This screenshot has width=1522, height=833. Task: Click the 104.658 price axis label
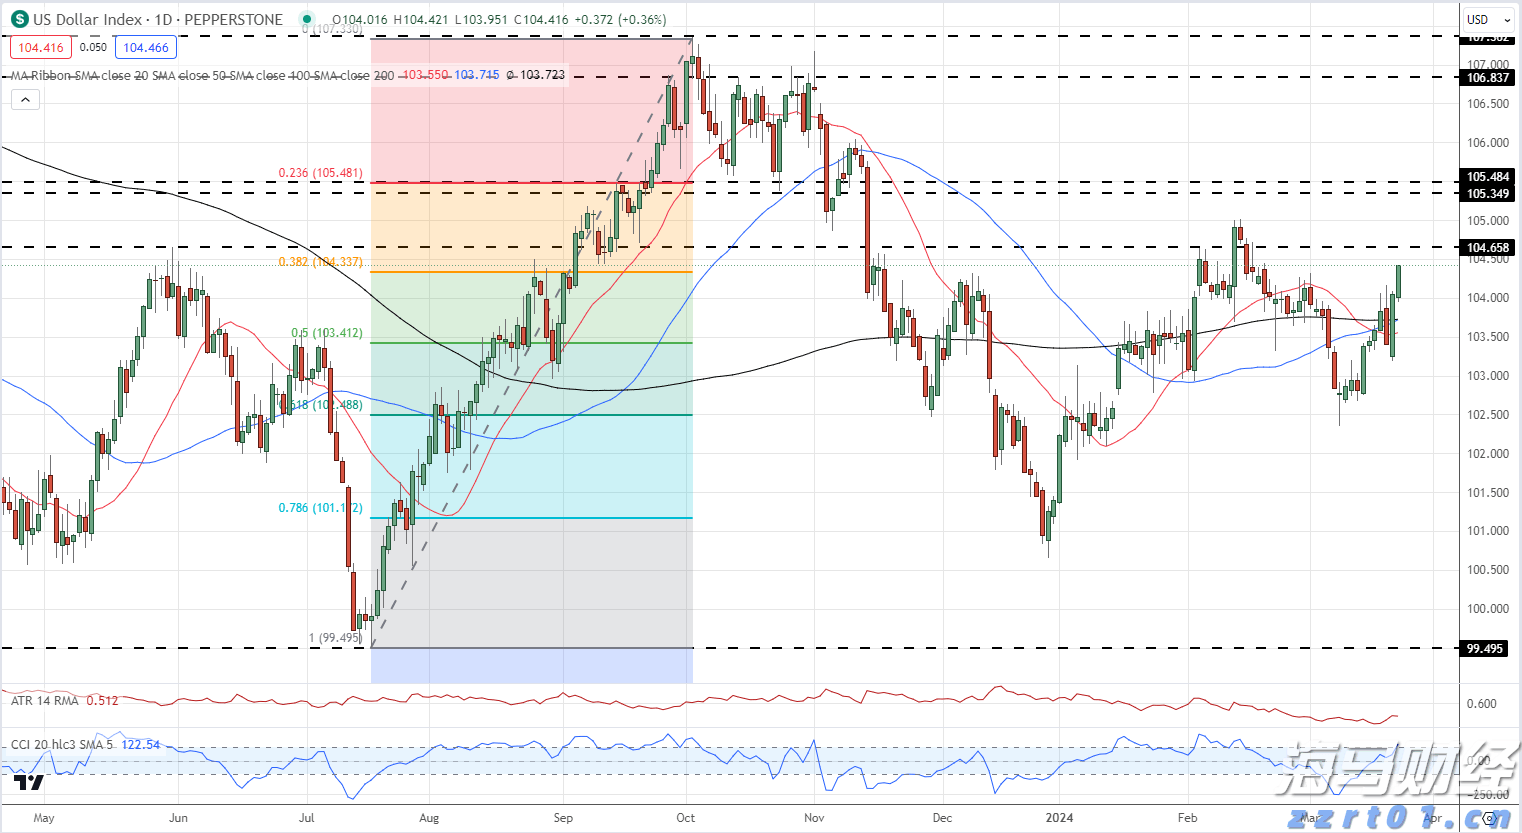click(x=1487, y=248)
